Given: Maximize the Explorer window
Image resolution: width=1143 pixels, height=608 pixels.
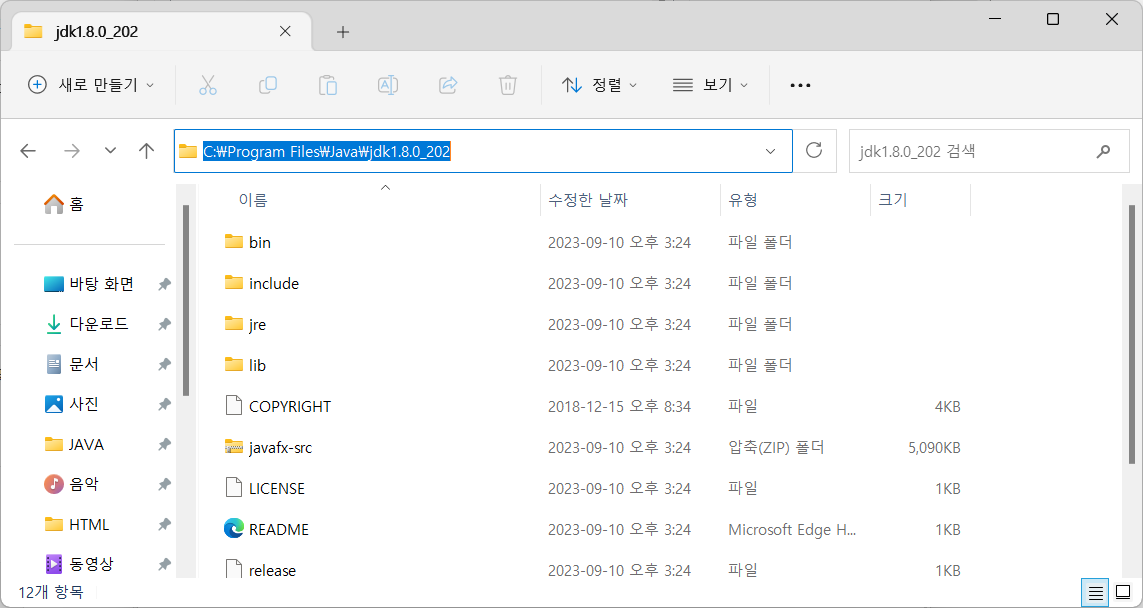Looking at the screenshot, I should (x=1053, y=19).
